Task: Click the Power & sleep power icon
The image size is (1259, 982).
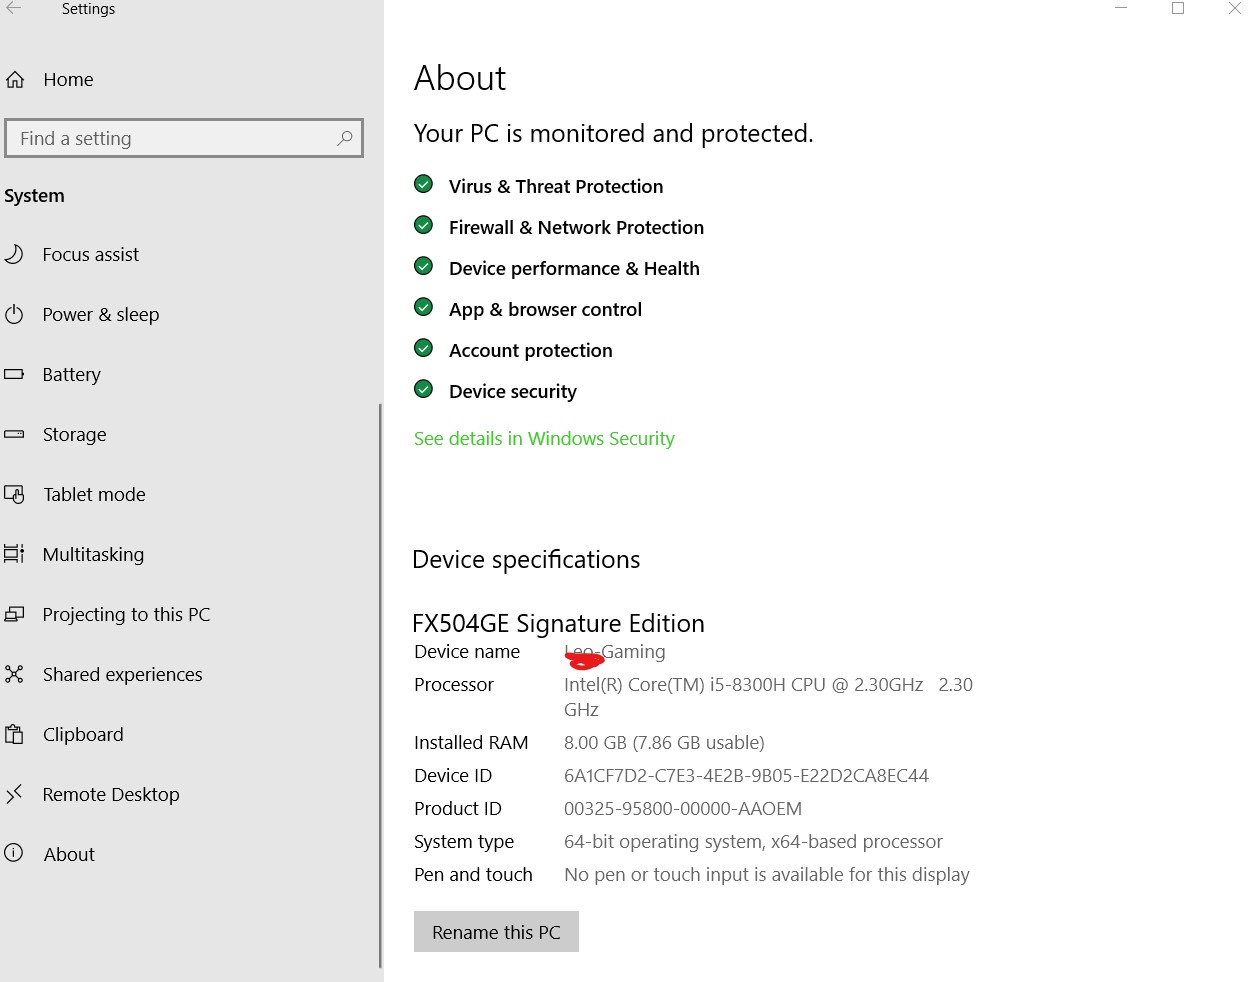Action: [14, 314]
